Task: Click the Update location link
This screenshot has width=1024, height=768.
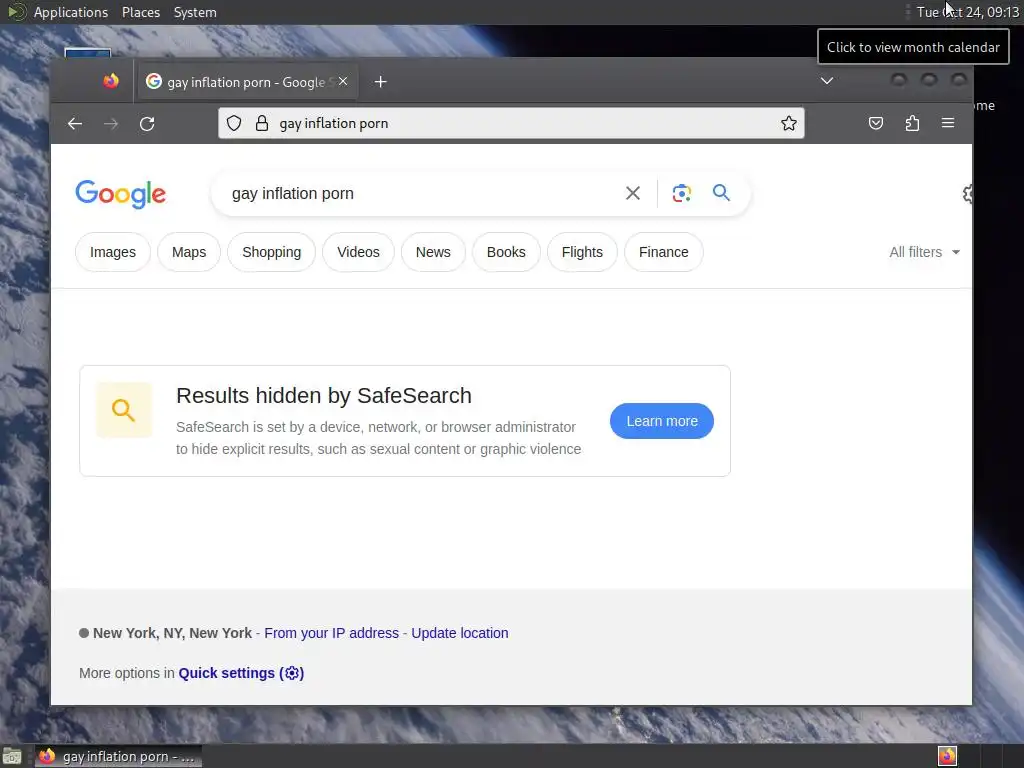Action: coord(460,633)
